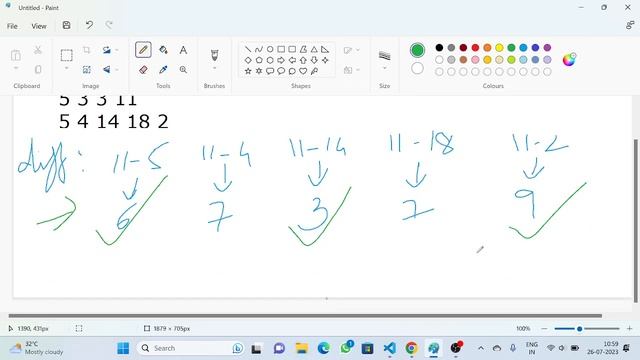Open the View menu

tap(39, 26)
